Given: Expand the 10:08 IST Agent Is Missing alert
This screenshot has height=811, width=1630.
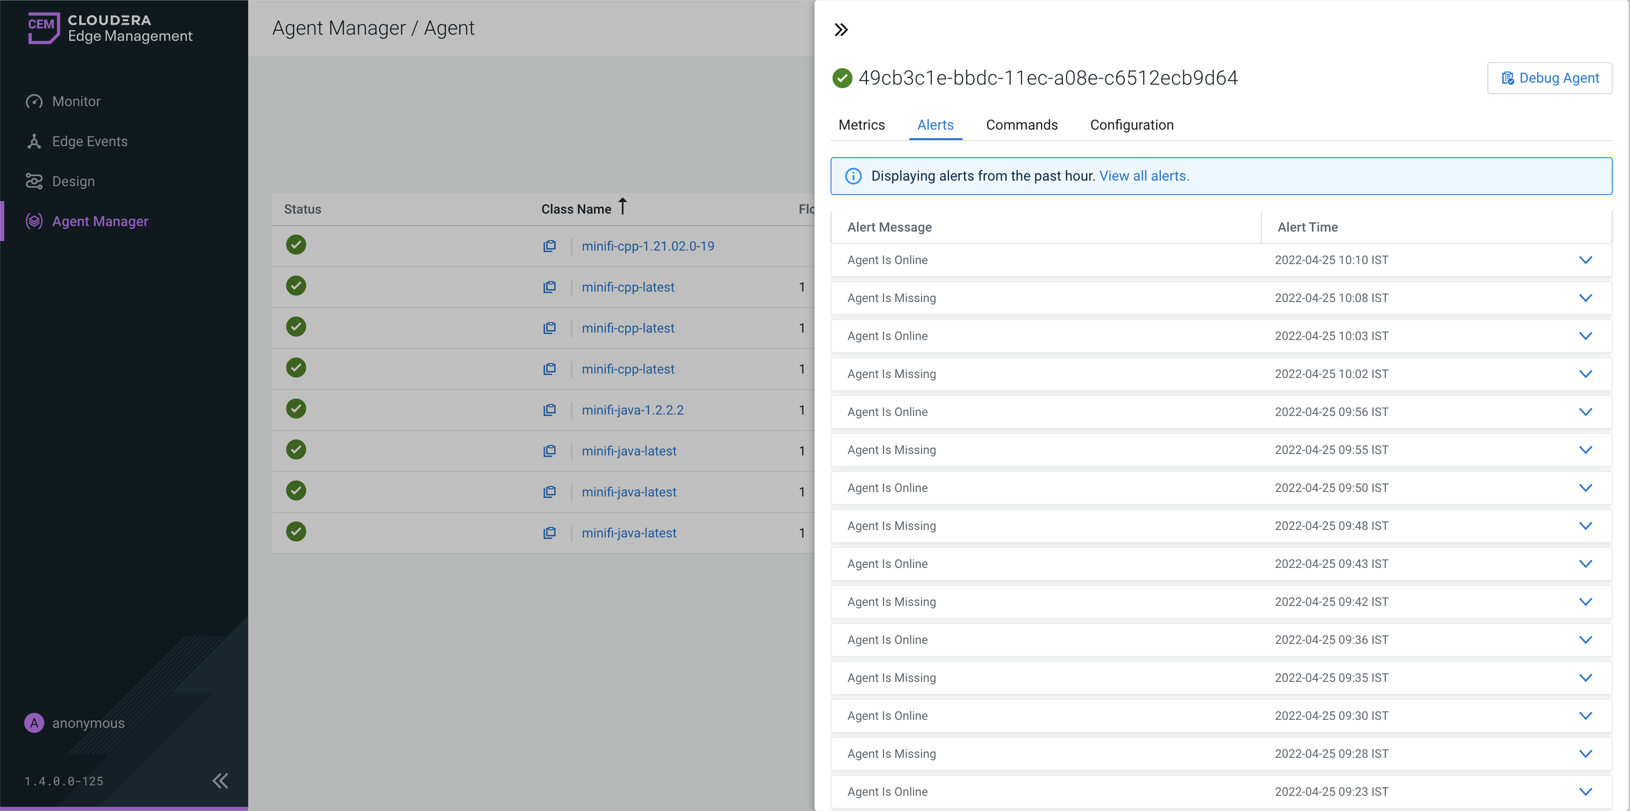Looking at the screenshot, I should 1585,298.
